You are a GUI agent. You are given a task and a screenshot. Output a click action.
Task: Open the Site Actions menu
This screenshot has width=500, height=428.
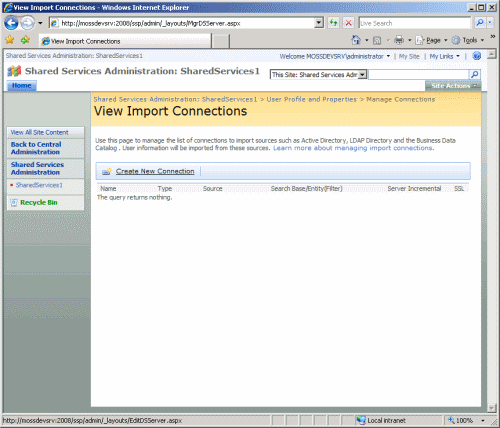point(453,86)
